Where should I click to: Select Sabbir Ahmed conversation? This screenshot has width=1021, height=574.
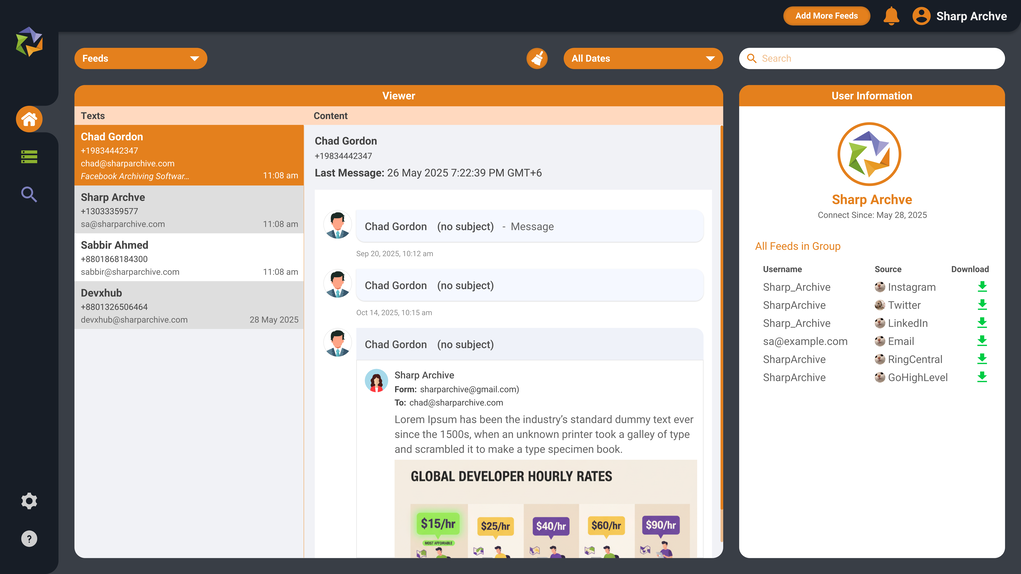coord(189,258)
